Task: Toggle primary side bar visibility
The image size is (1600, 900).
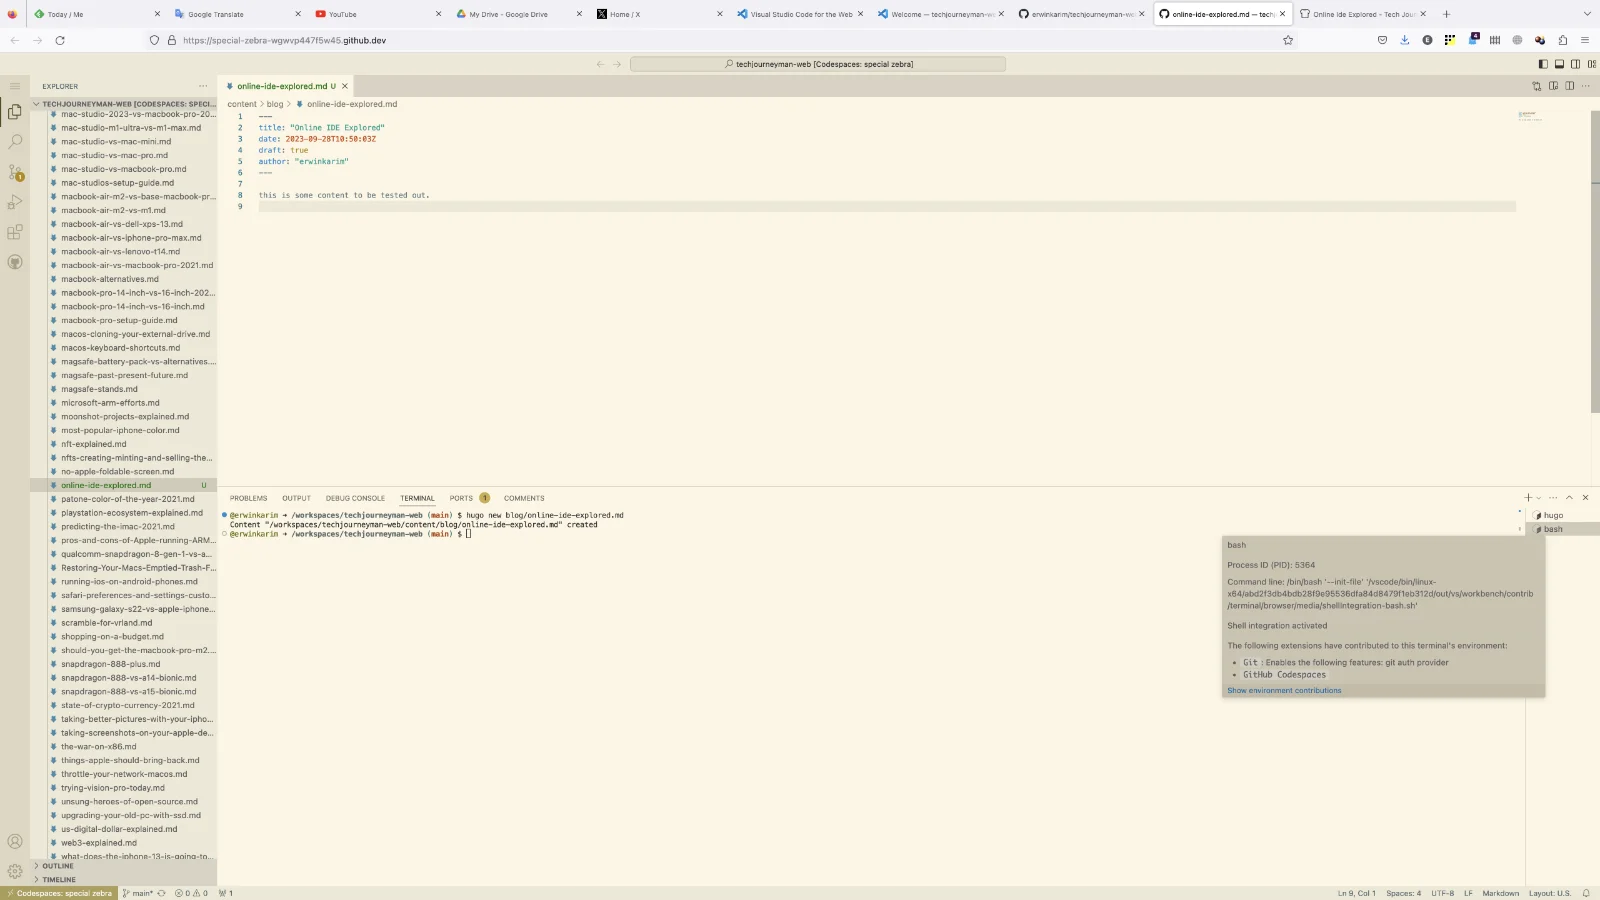Action: pyautogui.click(x=1543, y=64)
